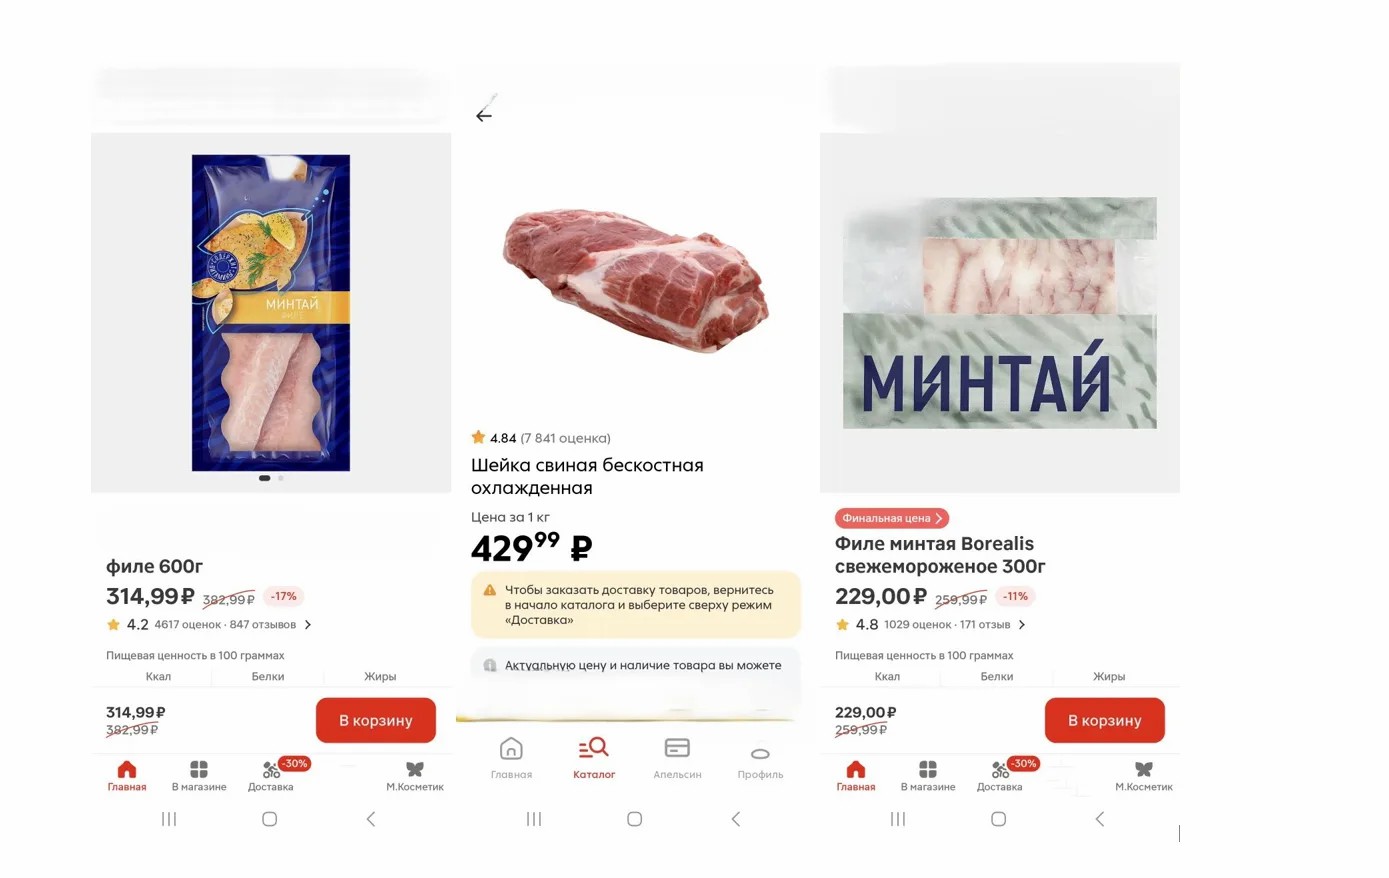Tap Android recent apps button on left screen
Screen dimensions: 1389x878
(x=169, y=819)
